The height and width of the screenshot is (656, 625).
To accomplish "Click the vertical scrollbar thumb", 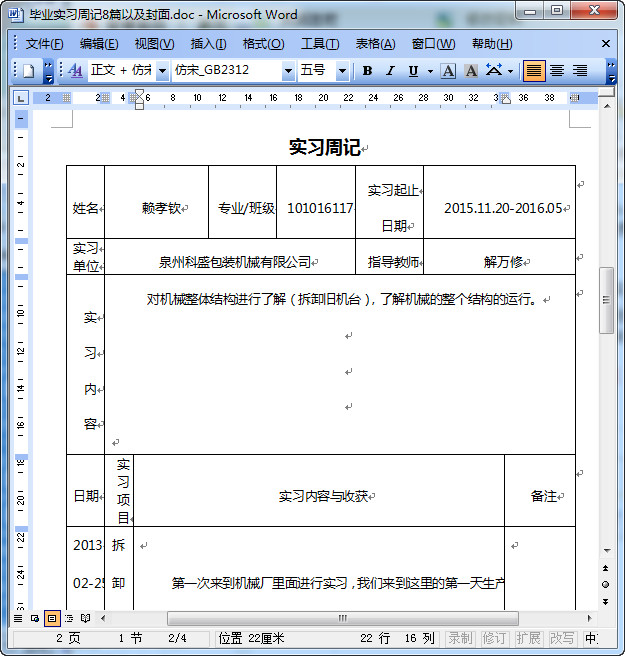I will [606, 300].
